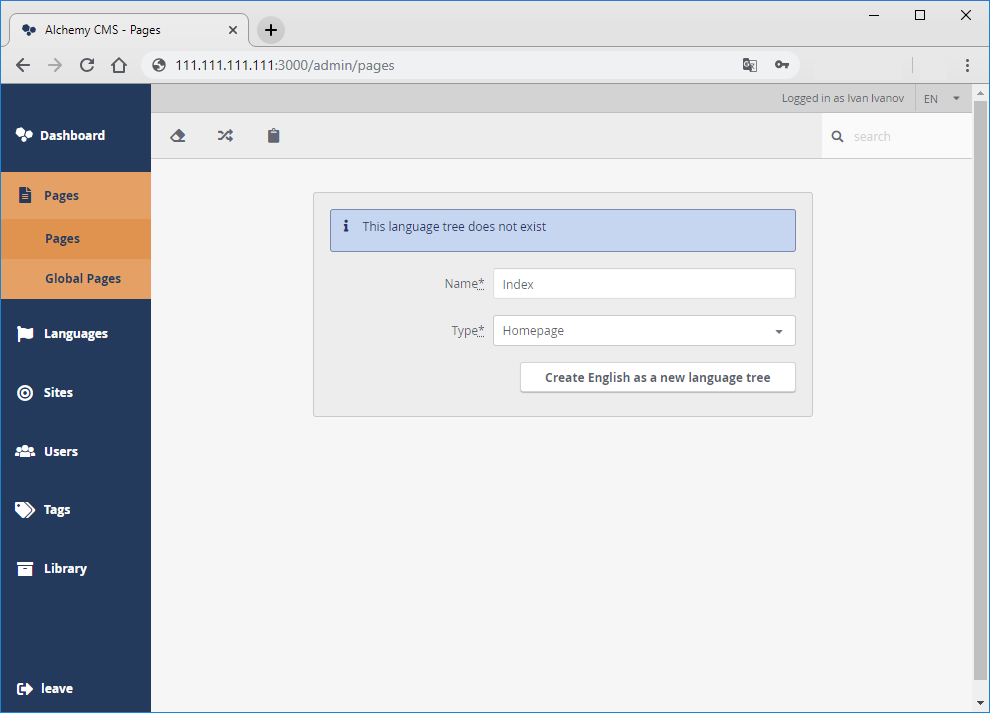
Task: Select Global Pages submenu item
Action: pos(83,279)
